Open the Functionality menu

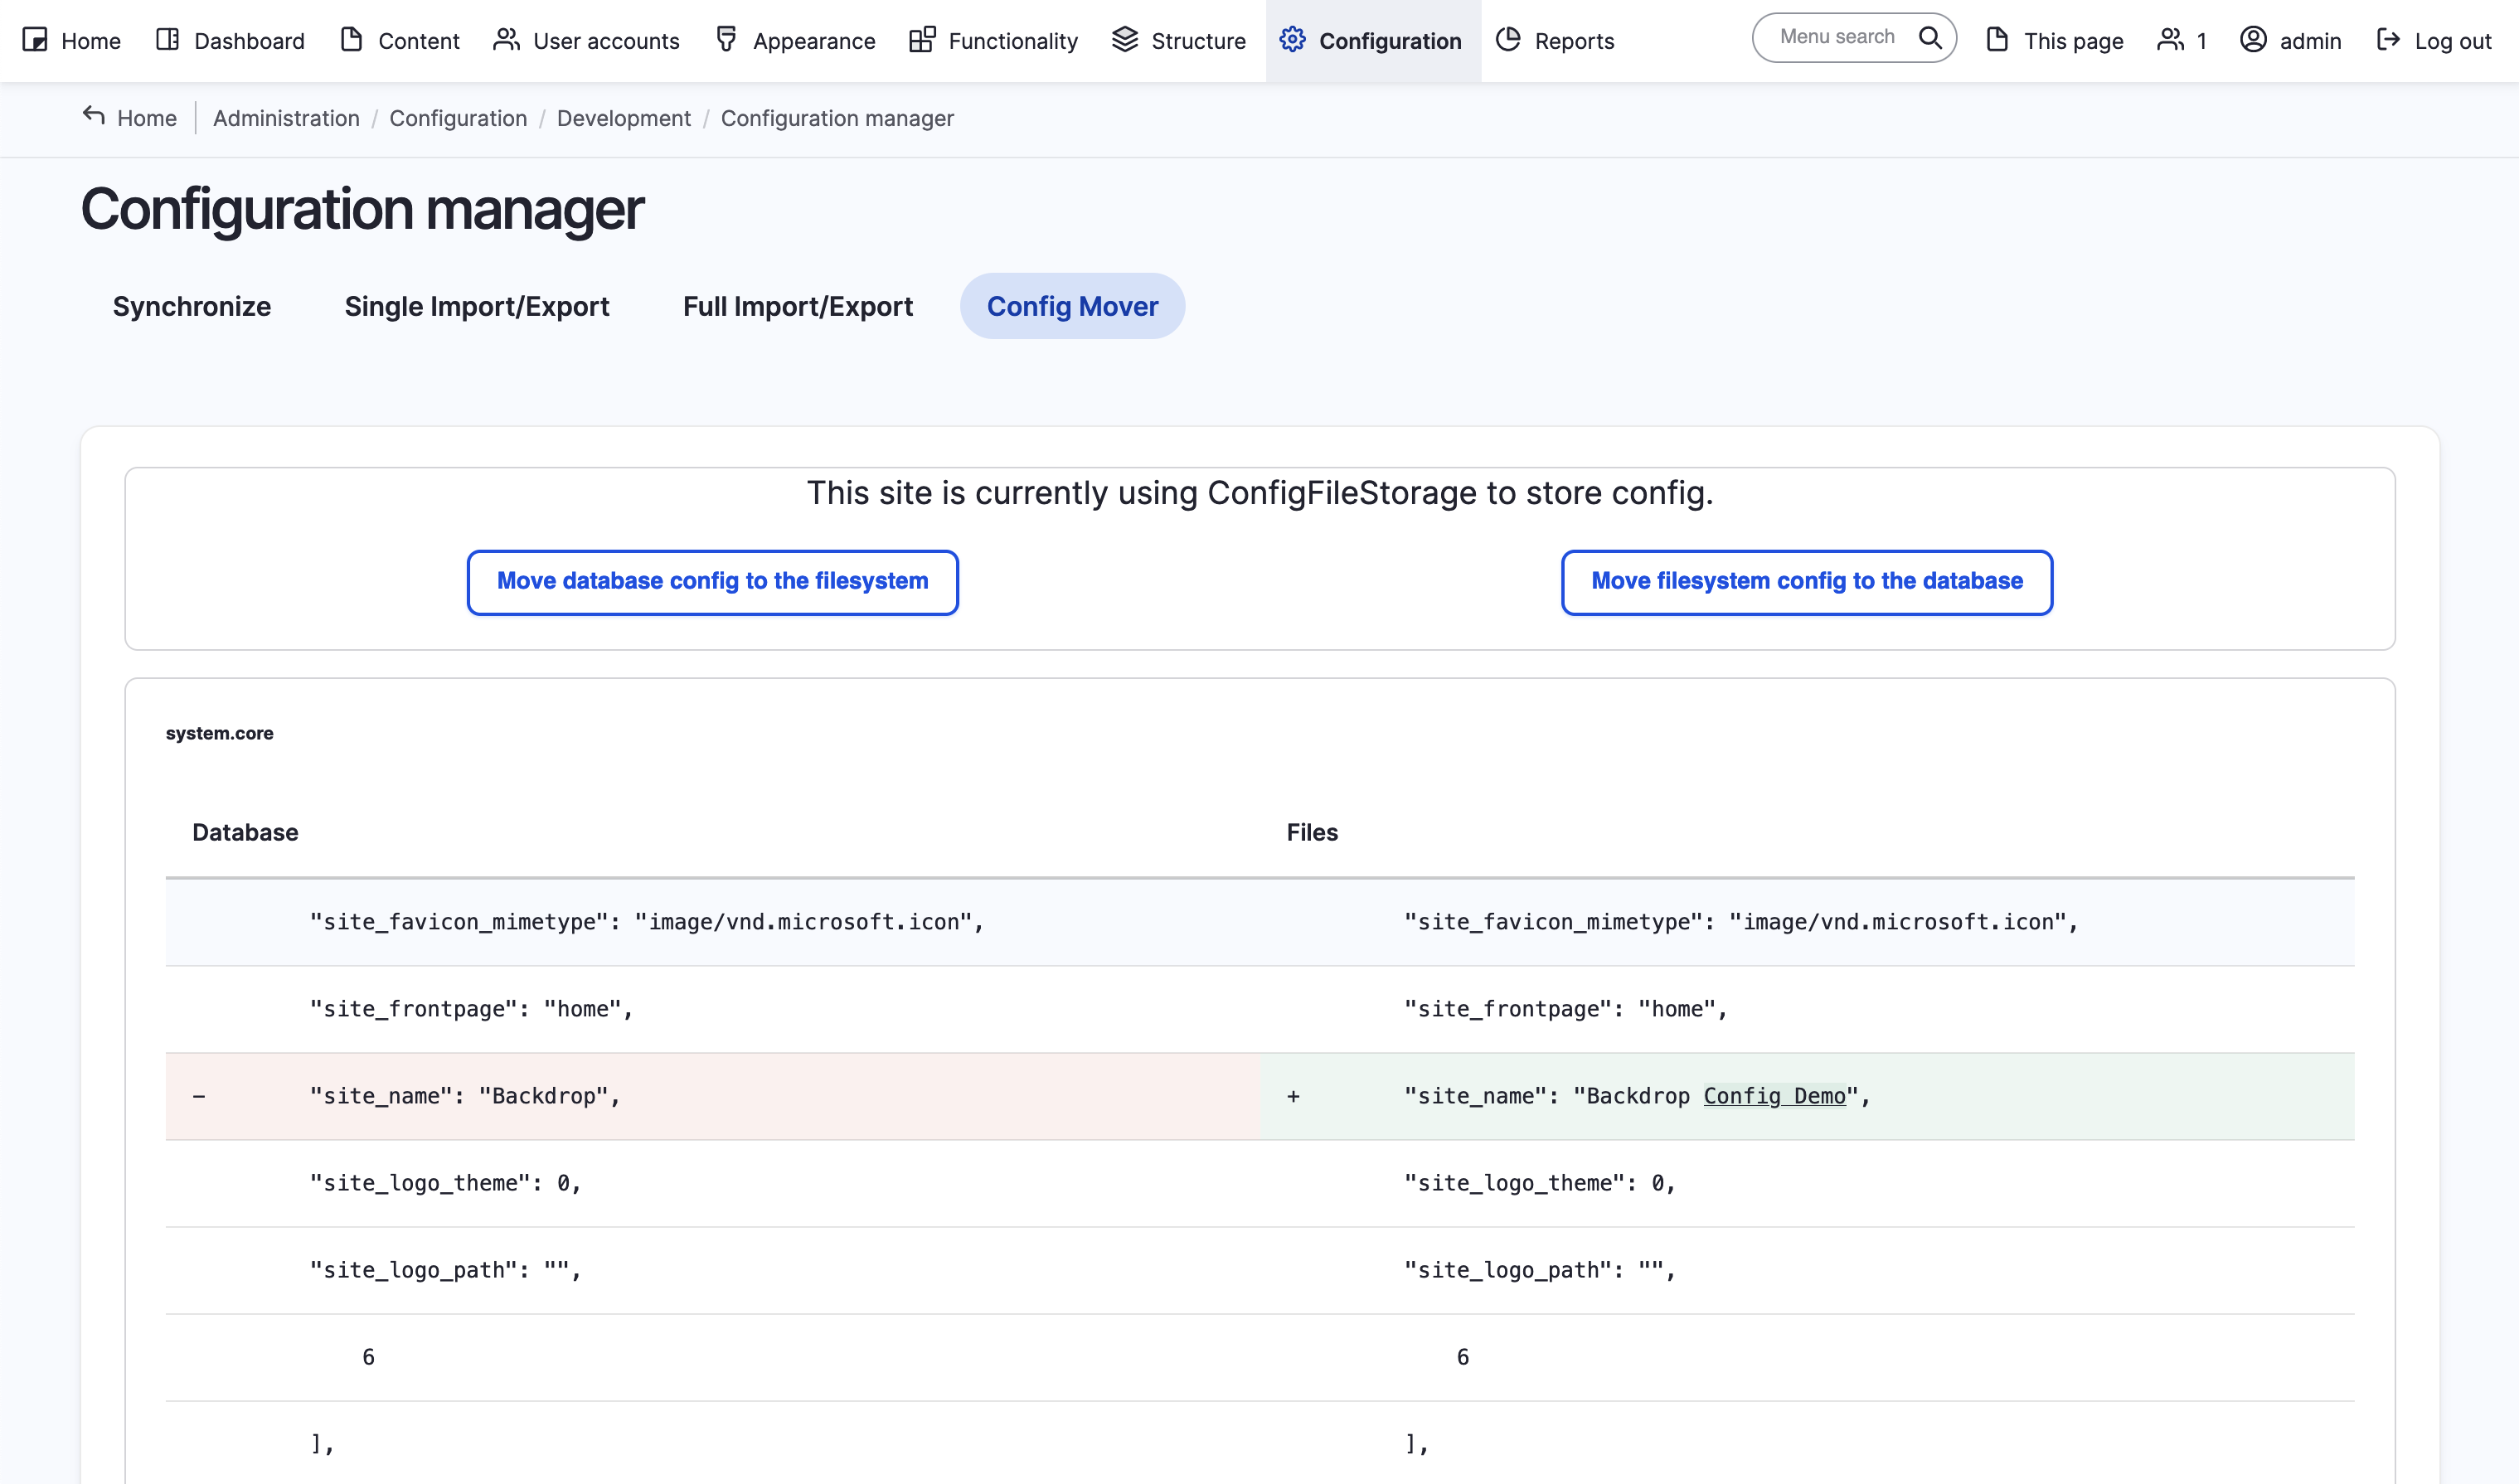(994, 41)
